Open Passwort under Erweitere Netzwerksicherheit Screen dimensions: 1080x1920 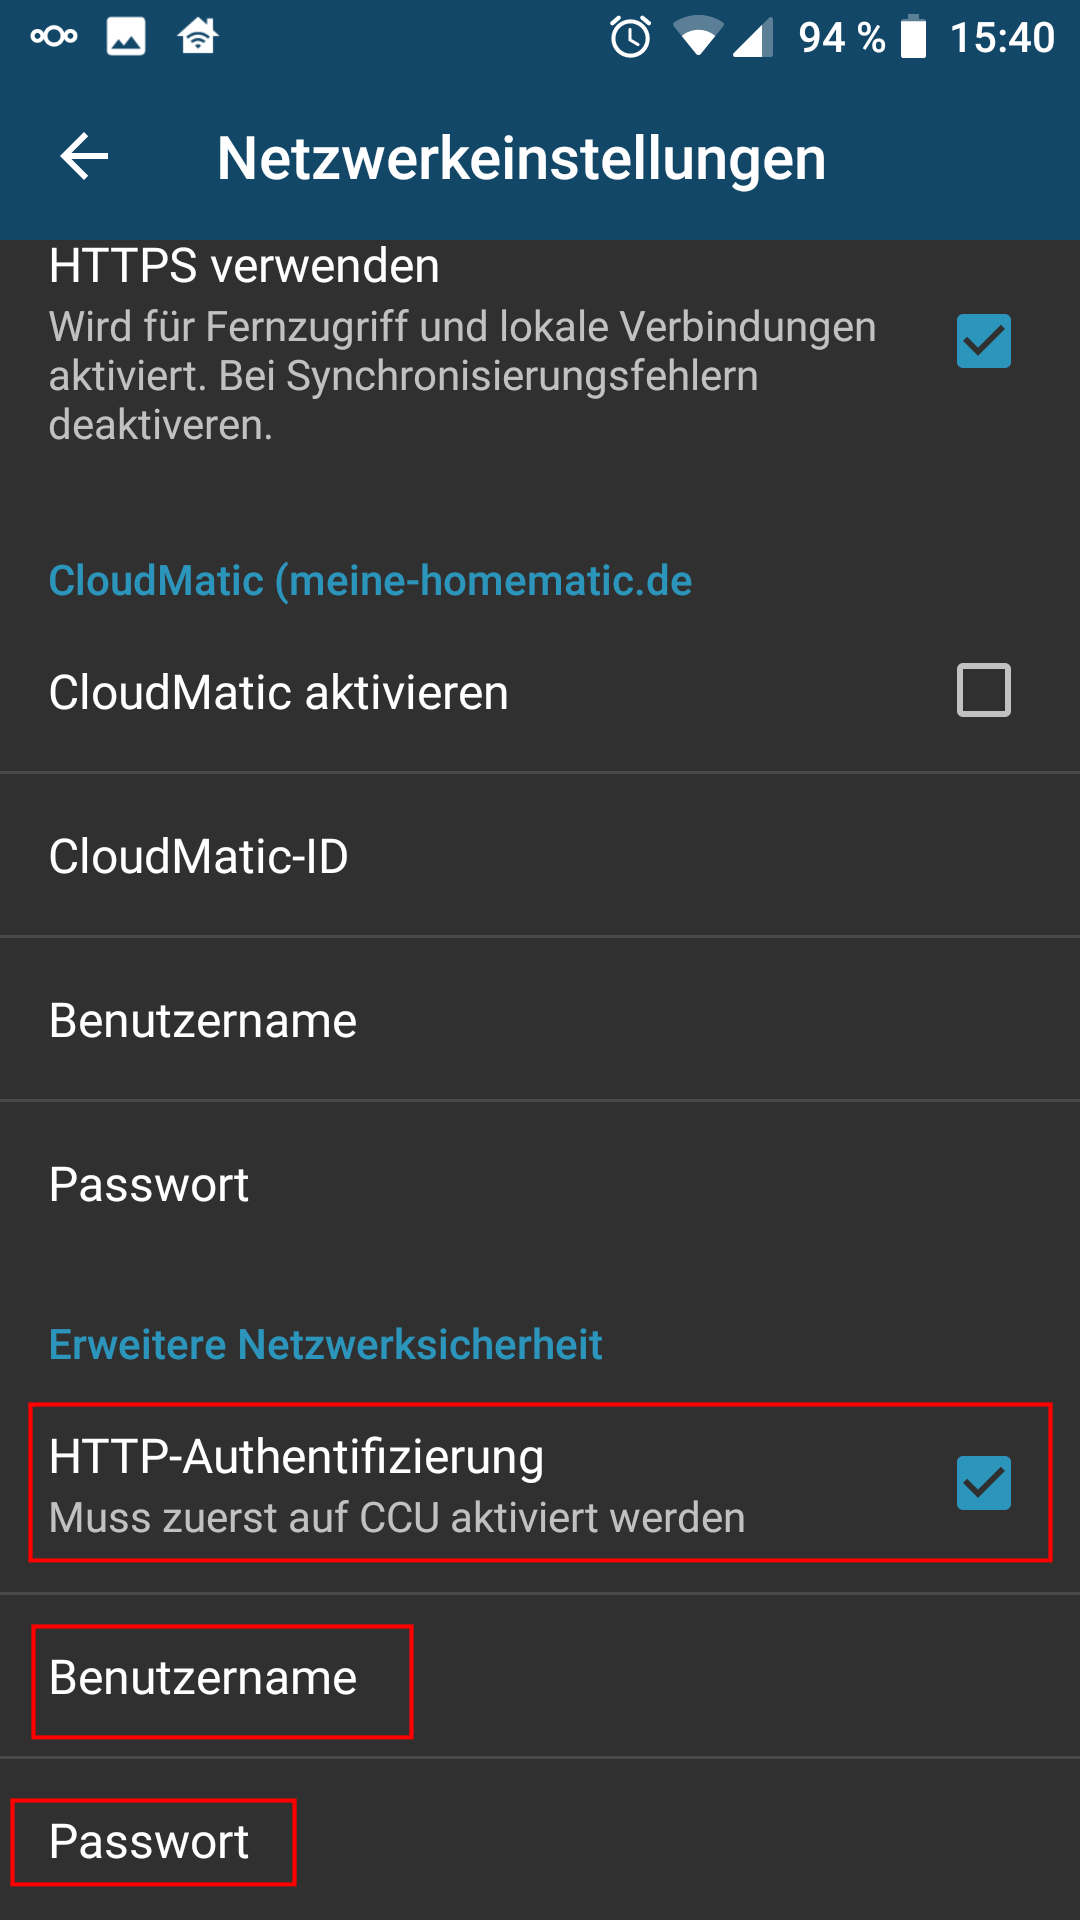(x=149, y=1842)
